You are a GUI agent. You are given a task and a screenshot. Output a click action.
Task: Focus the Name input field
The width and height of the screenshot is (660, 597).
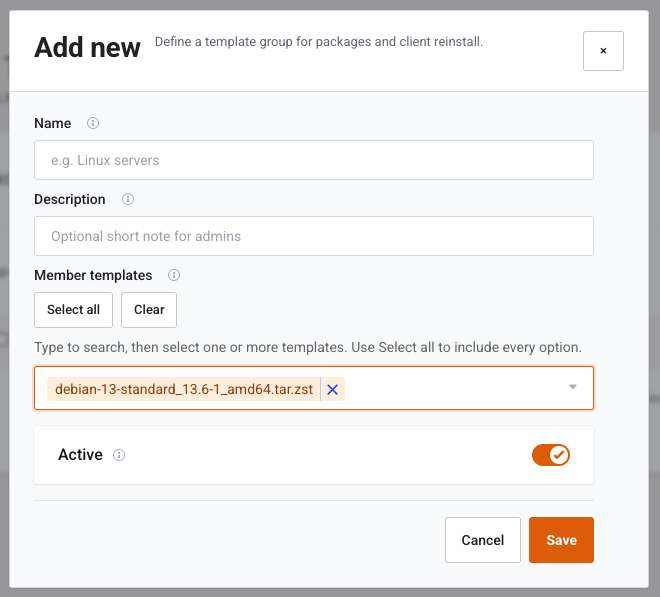[x=314, y=160]
